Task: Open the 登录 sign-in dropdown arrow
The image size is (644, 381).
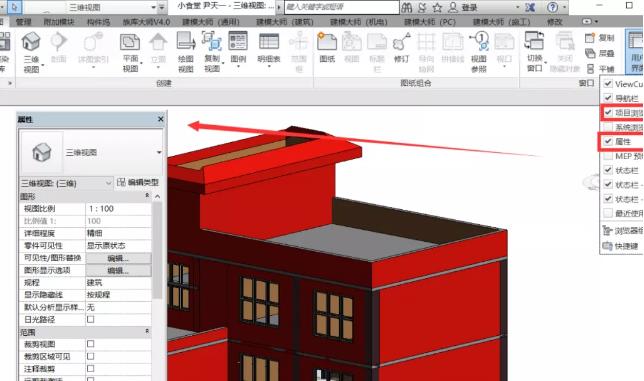Action: [x=517, y=7]
